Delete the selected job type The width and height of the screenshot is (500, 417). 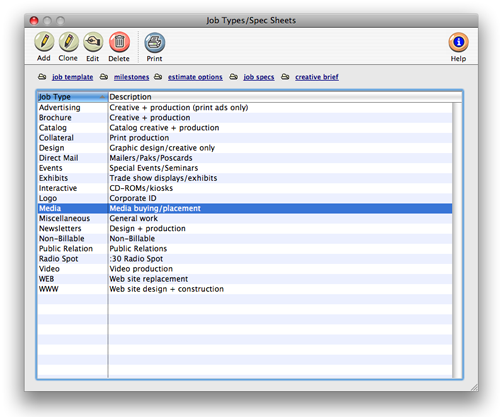119,42
